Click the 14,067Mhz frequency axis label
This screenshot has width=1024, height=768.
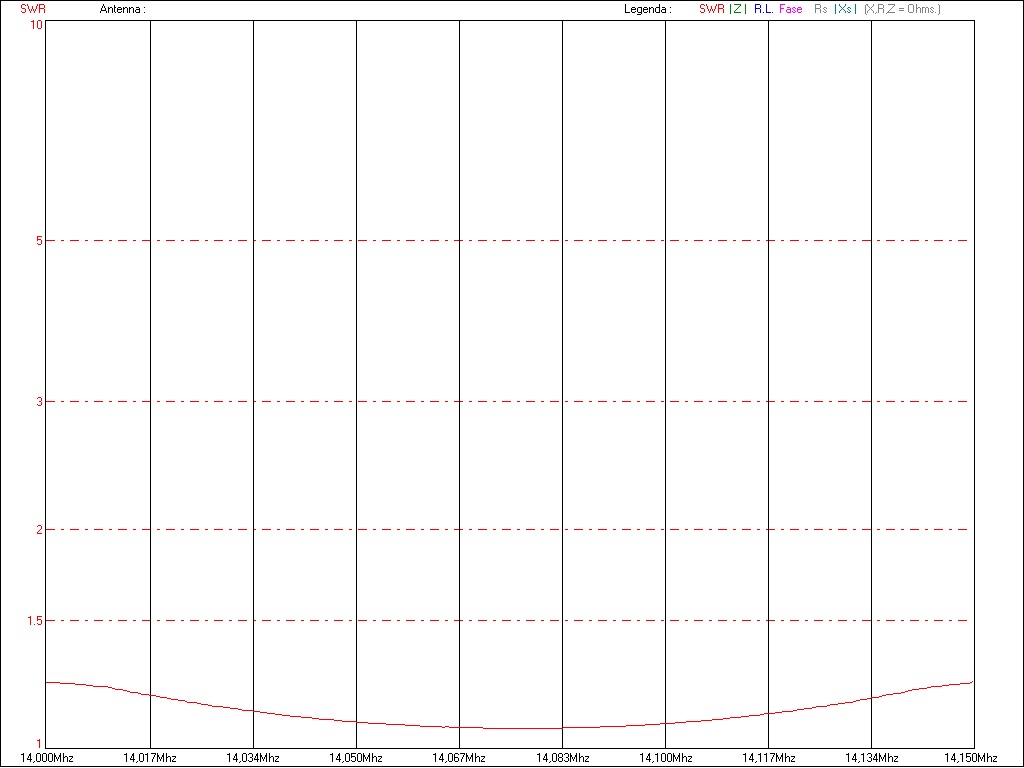pos(459,758)
